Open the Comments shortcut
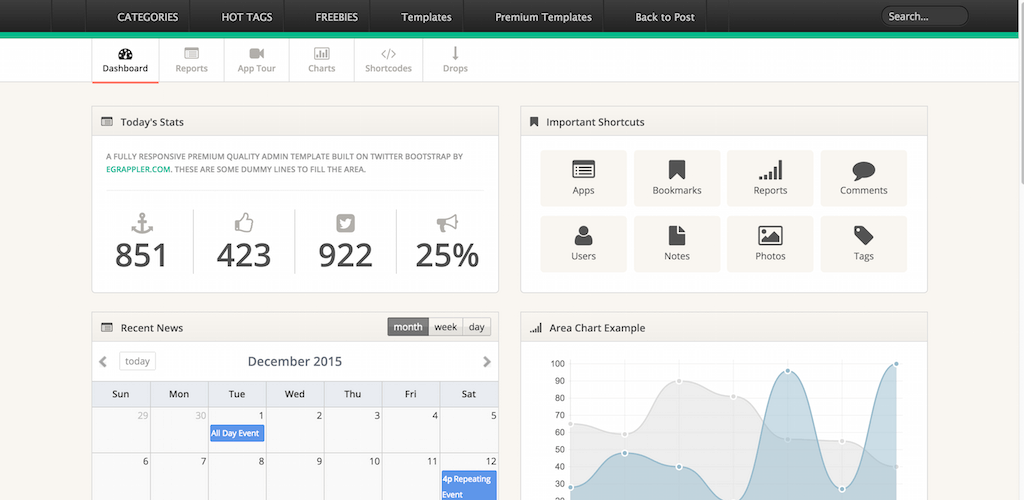The width and height of the screenshot is (1024, 500). click(863, 178)
